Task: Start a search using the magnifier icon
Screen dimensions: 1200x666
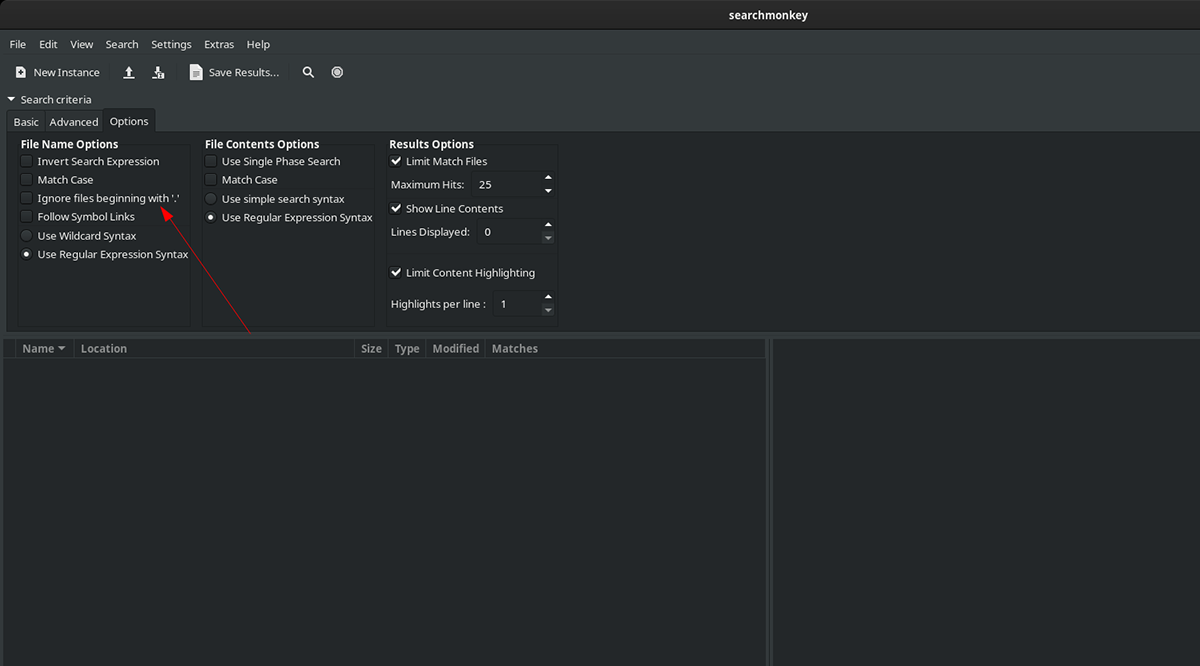Action: [x=308, y=71]
